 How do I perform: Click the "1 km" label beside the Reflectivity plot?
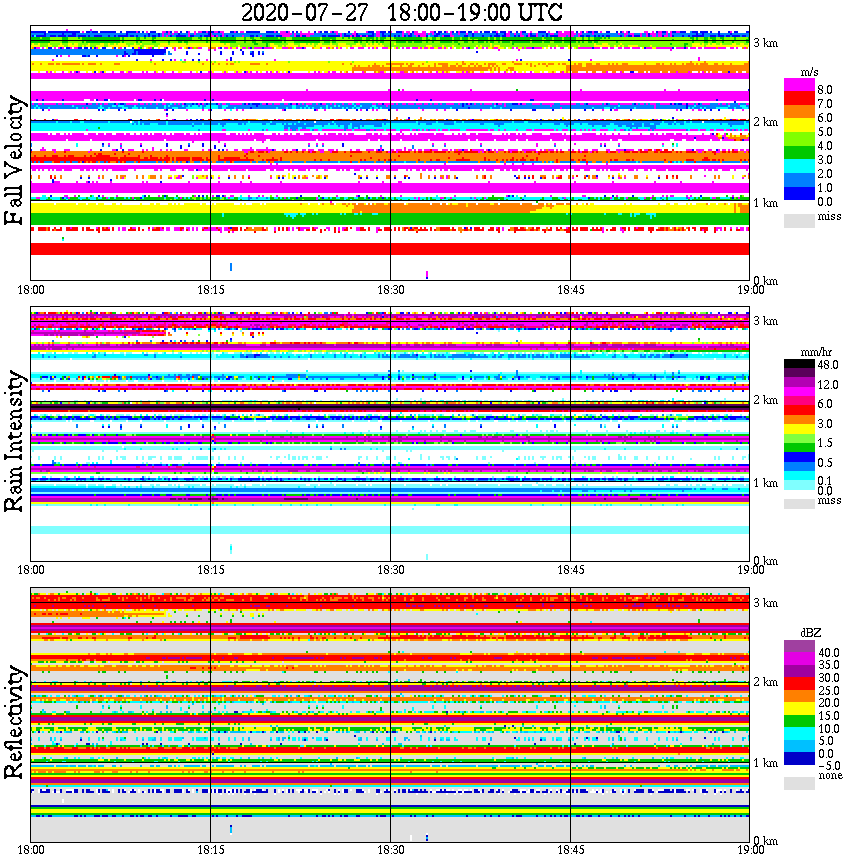(x=765, y=763)
